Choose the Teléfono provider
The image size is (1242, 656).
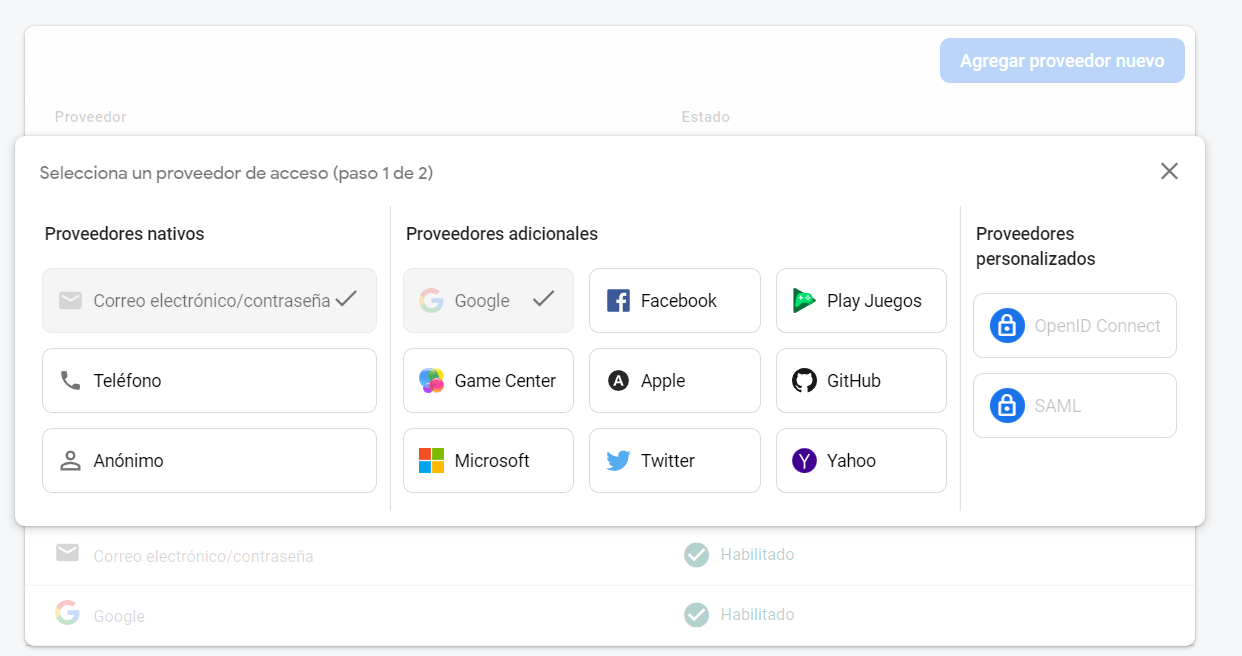pyautogui.click(x=209, y=380)
